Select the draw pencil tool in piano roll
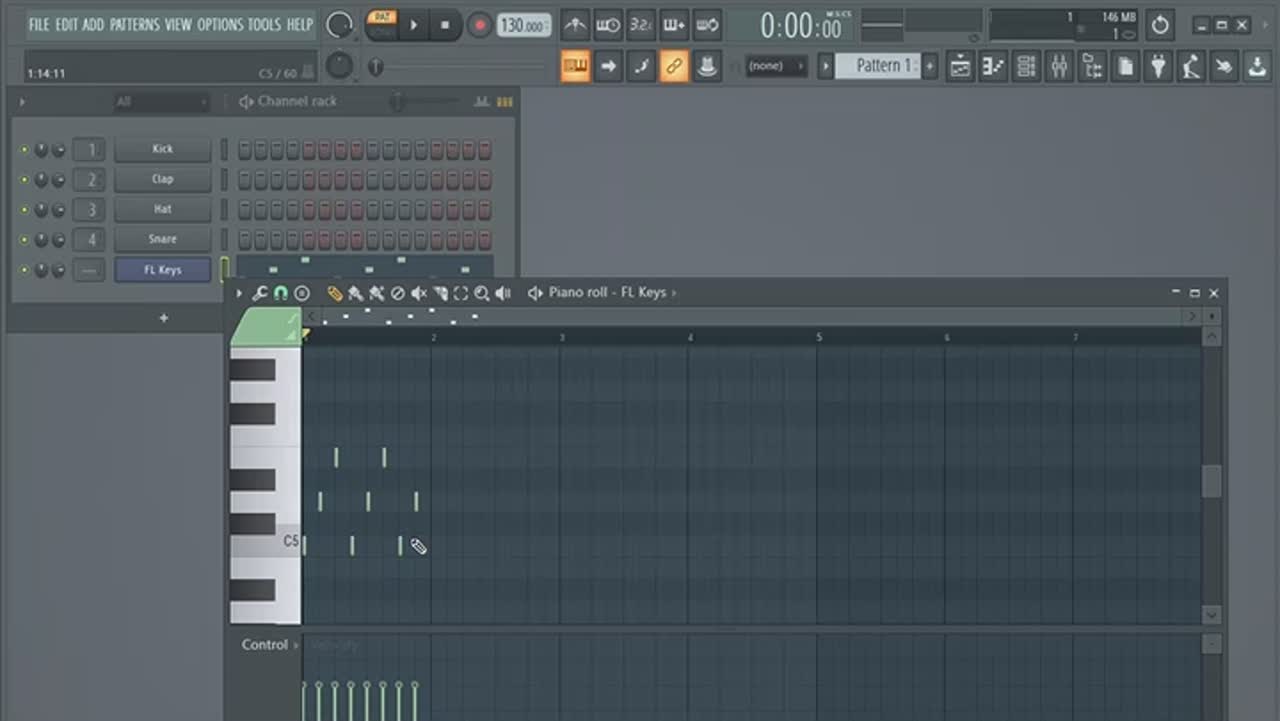The width and height of the screenshot is (1280, 721). click(x=334, y=293)
